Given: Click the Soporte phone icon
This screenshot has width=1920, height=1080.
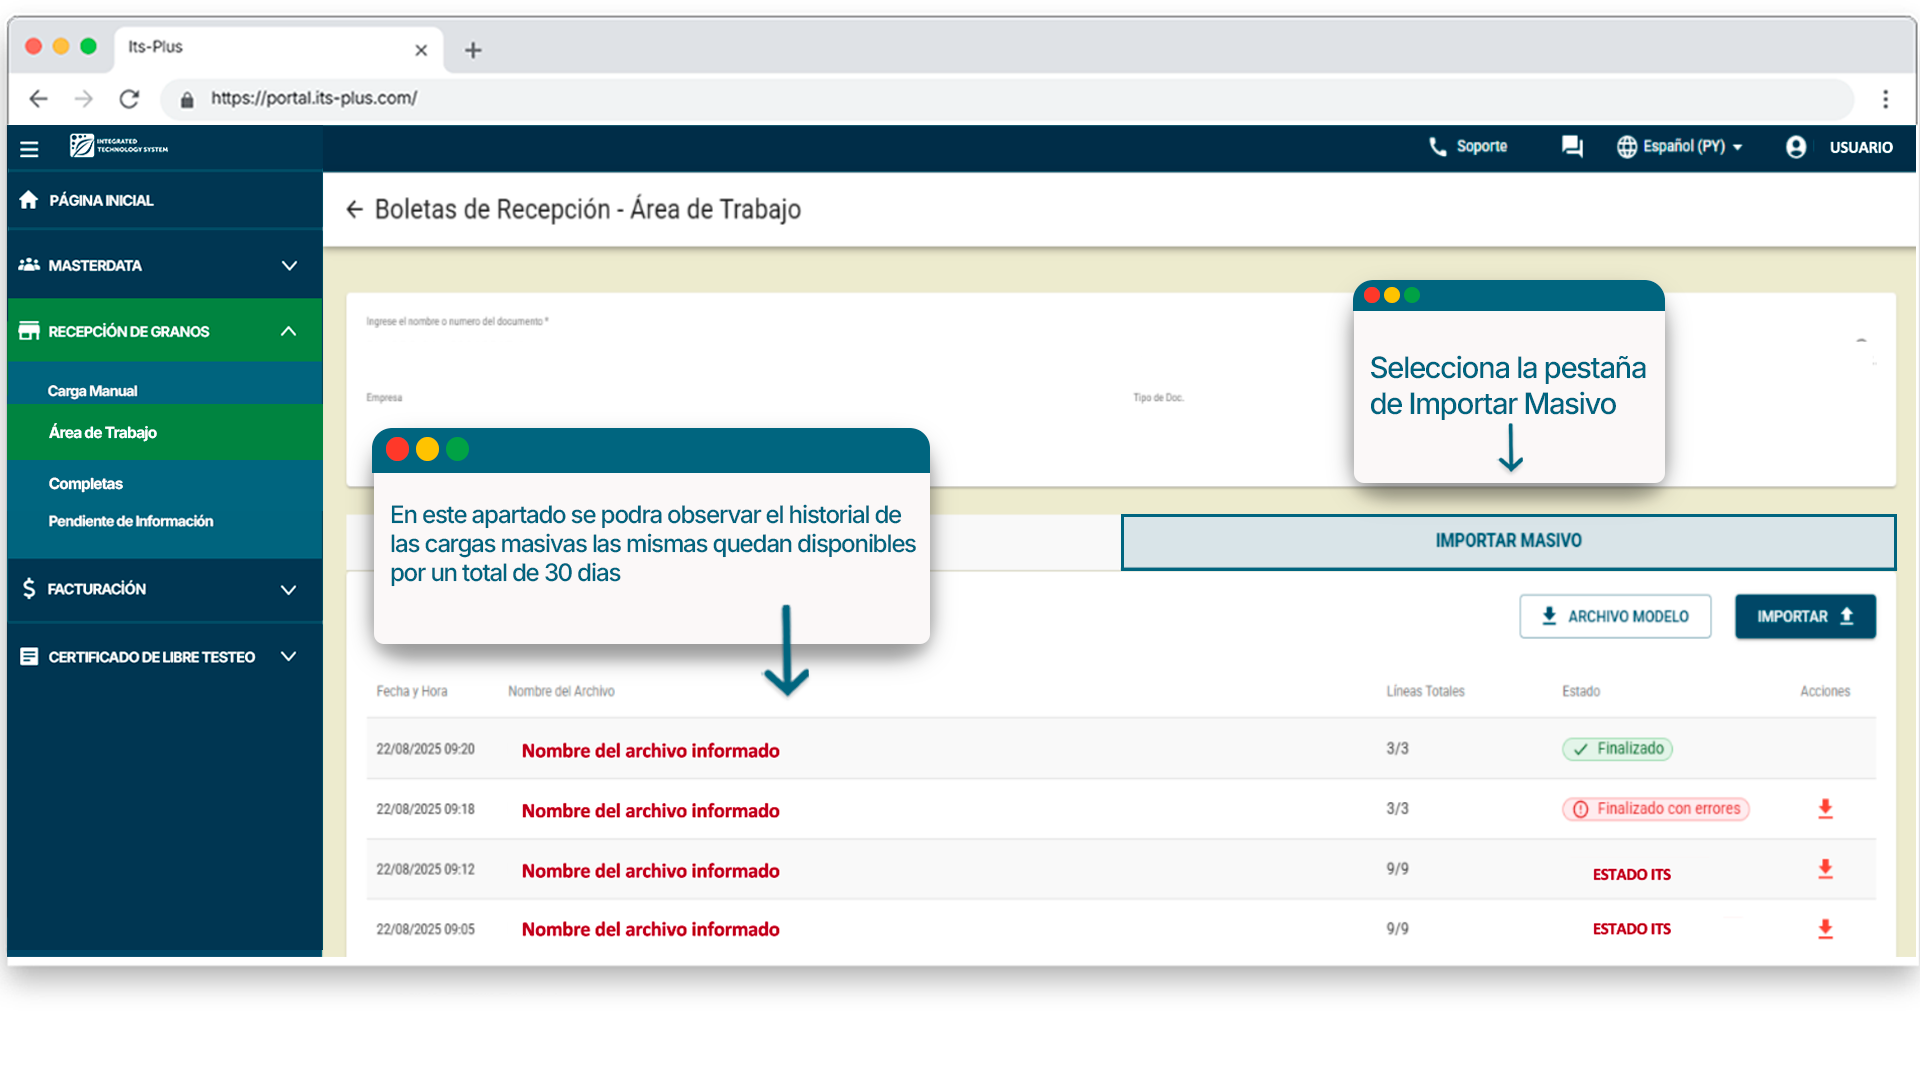Looking at the screenshot, I should click(x=1438, y=147).
